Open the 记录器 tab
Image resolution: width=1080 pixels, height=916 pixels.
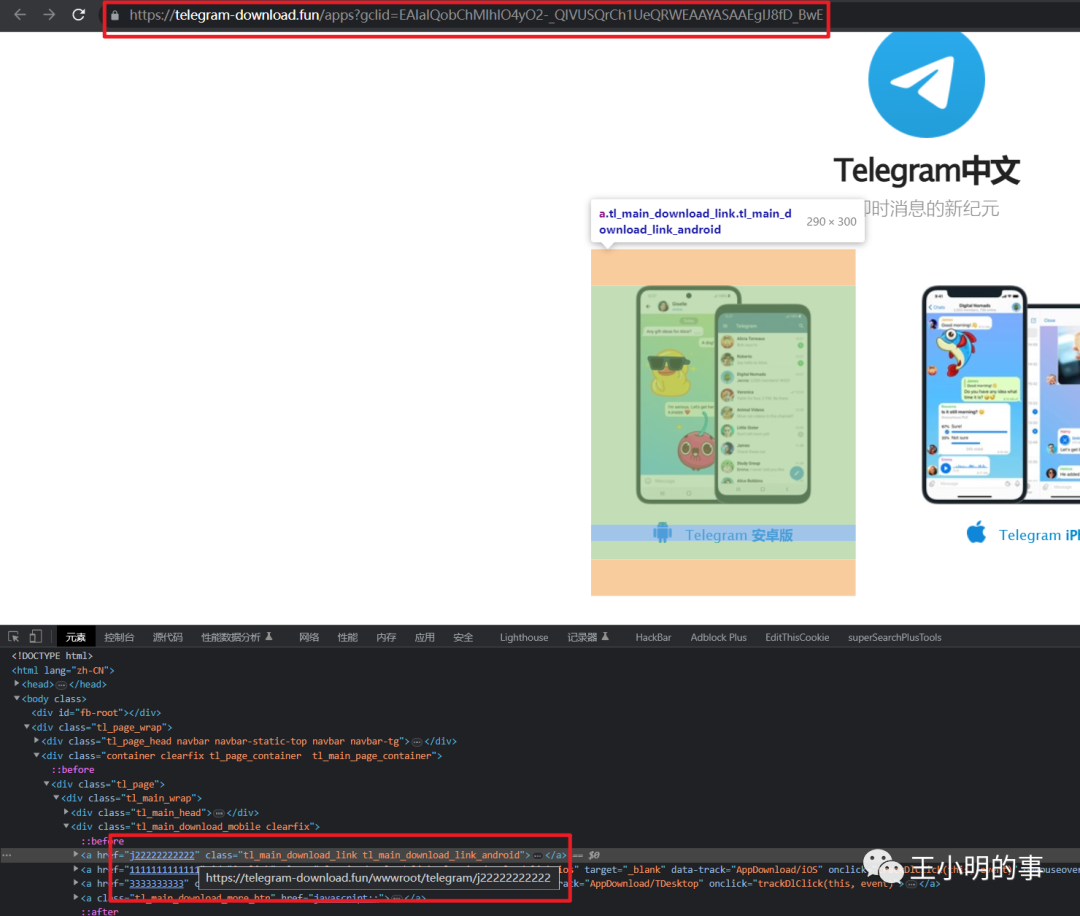pyautogui.click(x=588, y=638)
